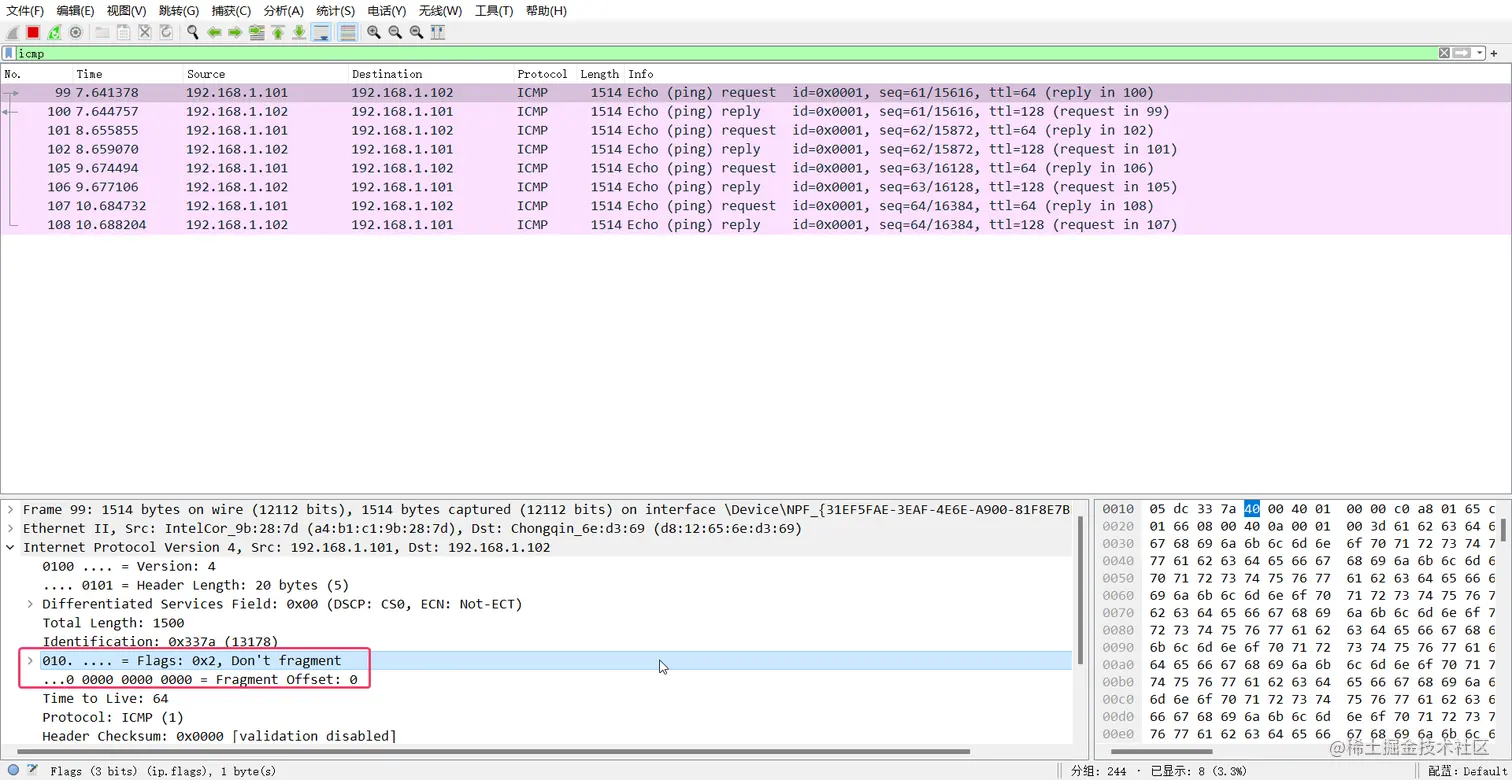This screenshot has height=780, width=1512.
Task: Click the expert information status icon
Action: (13, 770)
